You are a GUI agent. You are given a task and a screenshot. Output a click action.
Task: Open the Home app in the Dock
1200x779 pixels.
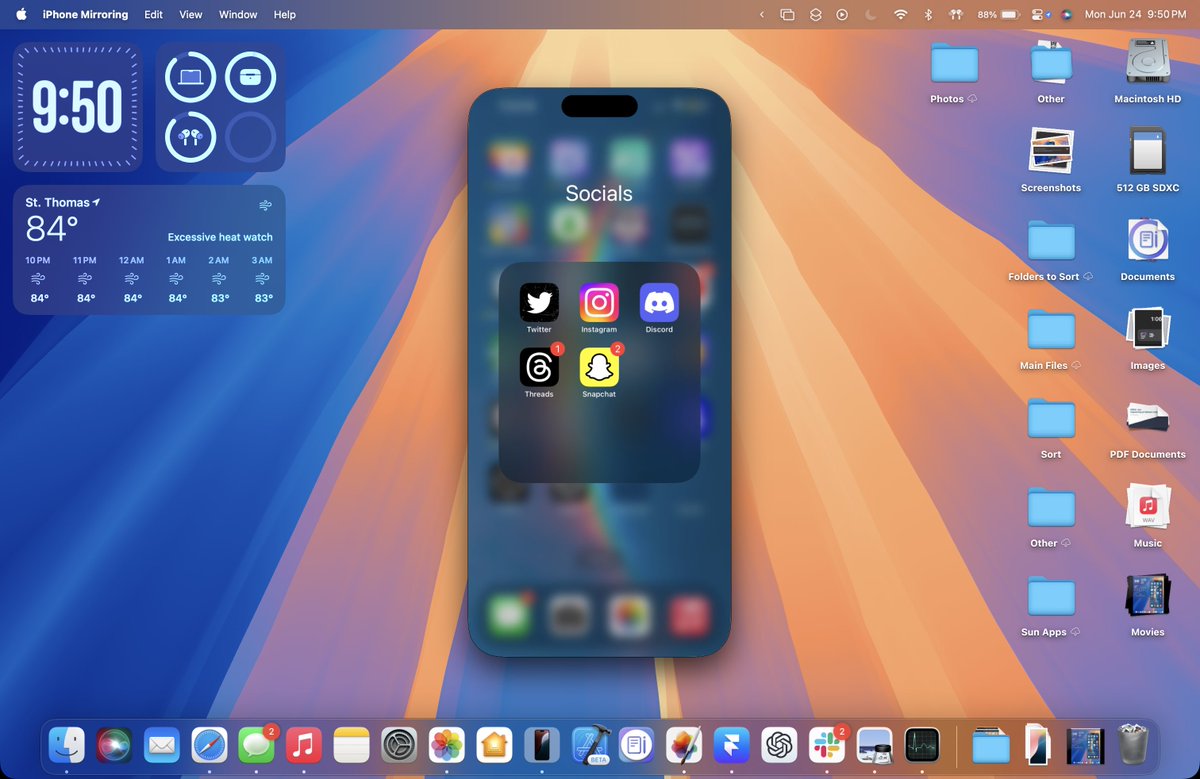click(494, 745)
